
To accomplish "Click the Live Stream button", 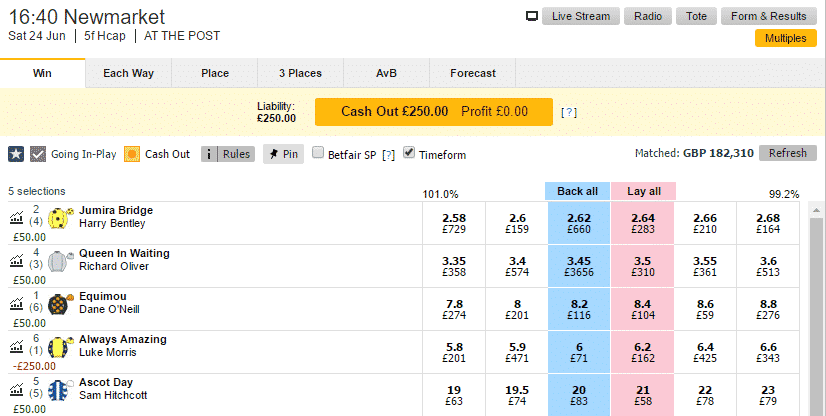I will click(x=581, y=16).
